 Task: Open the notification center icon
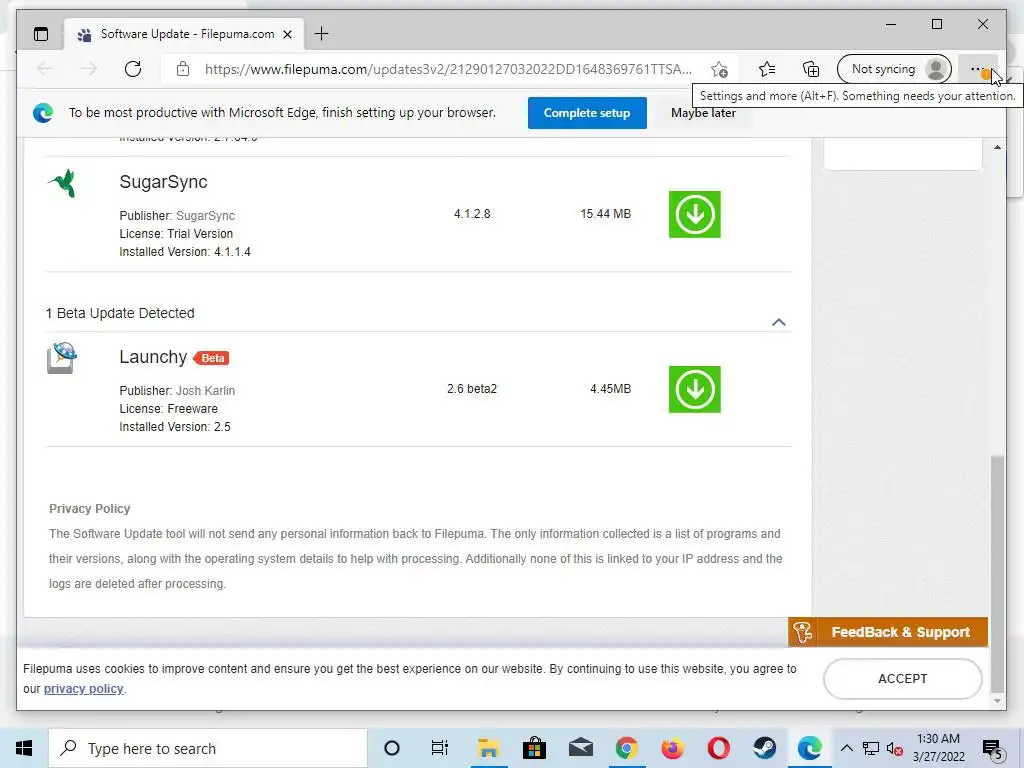(993, 748)
